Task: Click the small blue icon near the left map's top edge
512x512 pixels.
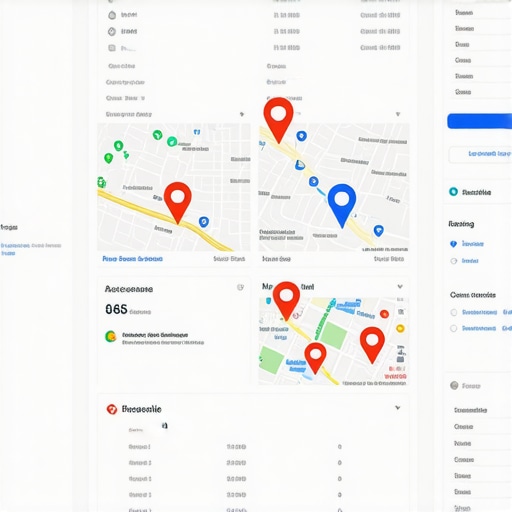Action: (x=197, y=132)
